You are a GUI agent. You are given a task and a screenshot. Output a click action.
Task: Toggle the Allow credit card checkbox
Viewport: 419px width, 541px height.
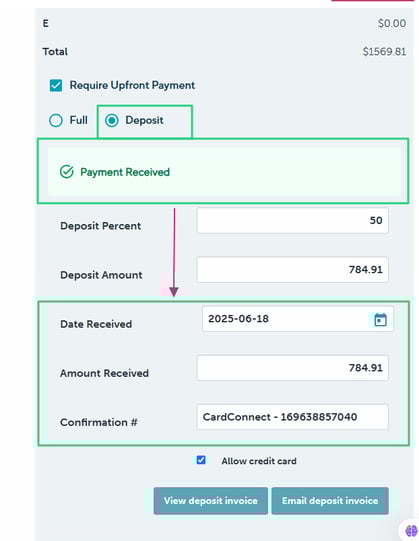click(201, 460)
